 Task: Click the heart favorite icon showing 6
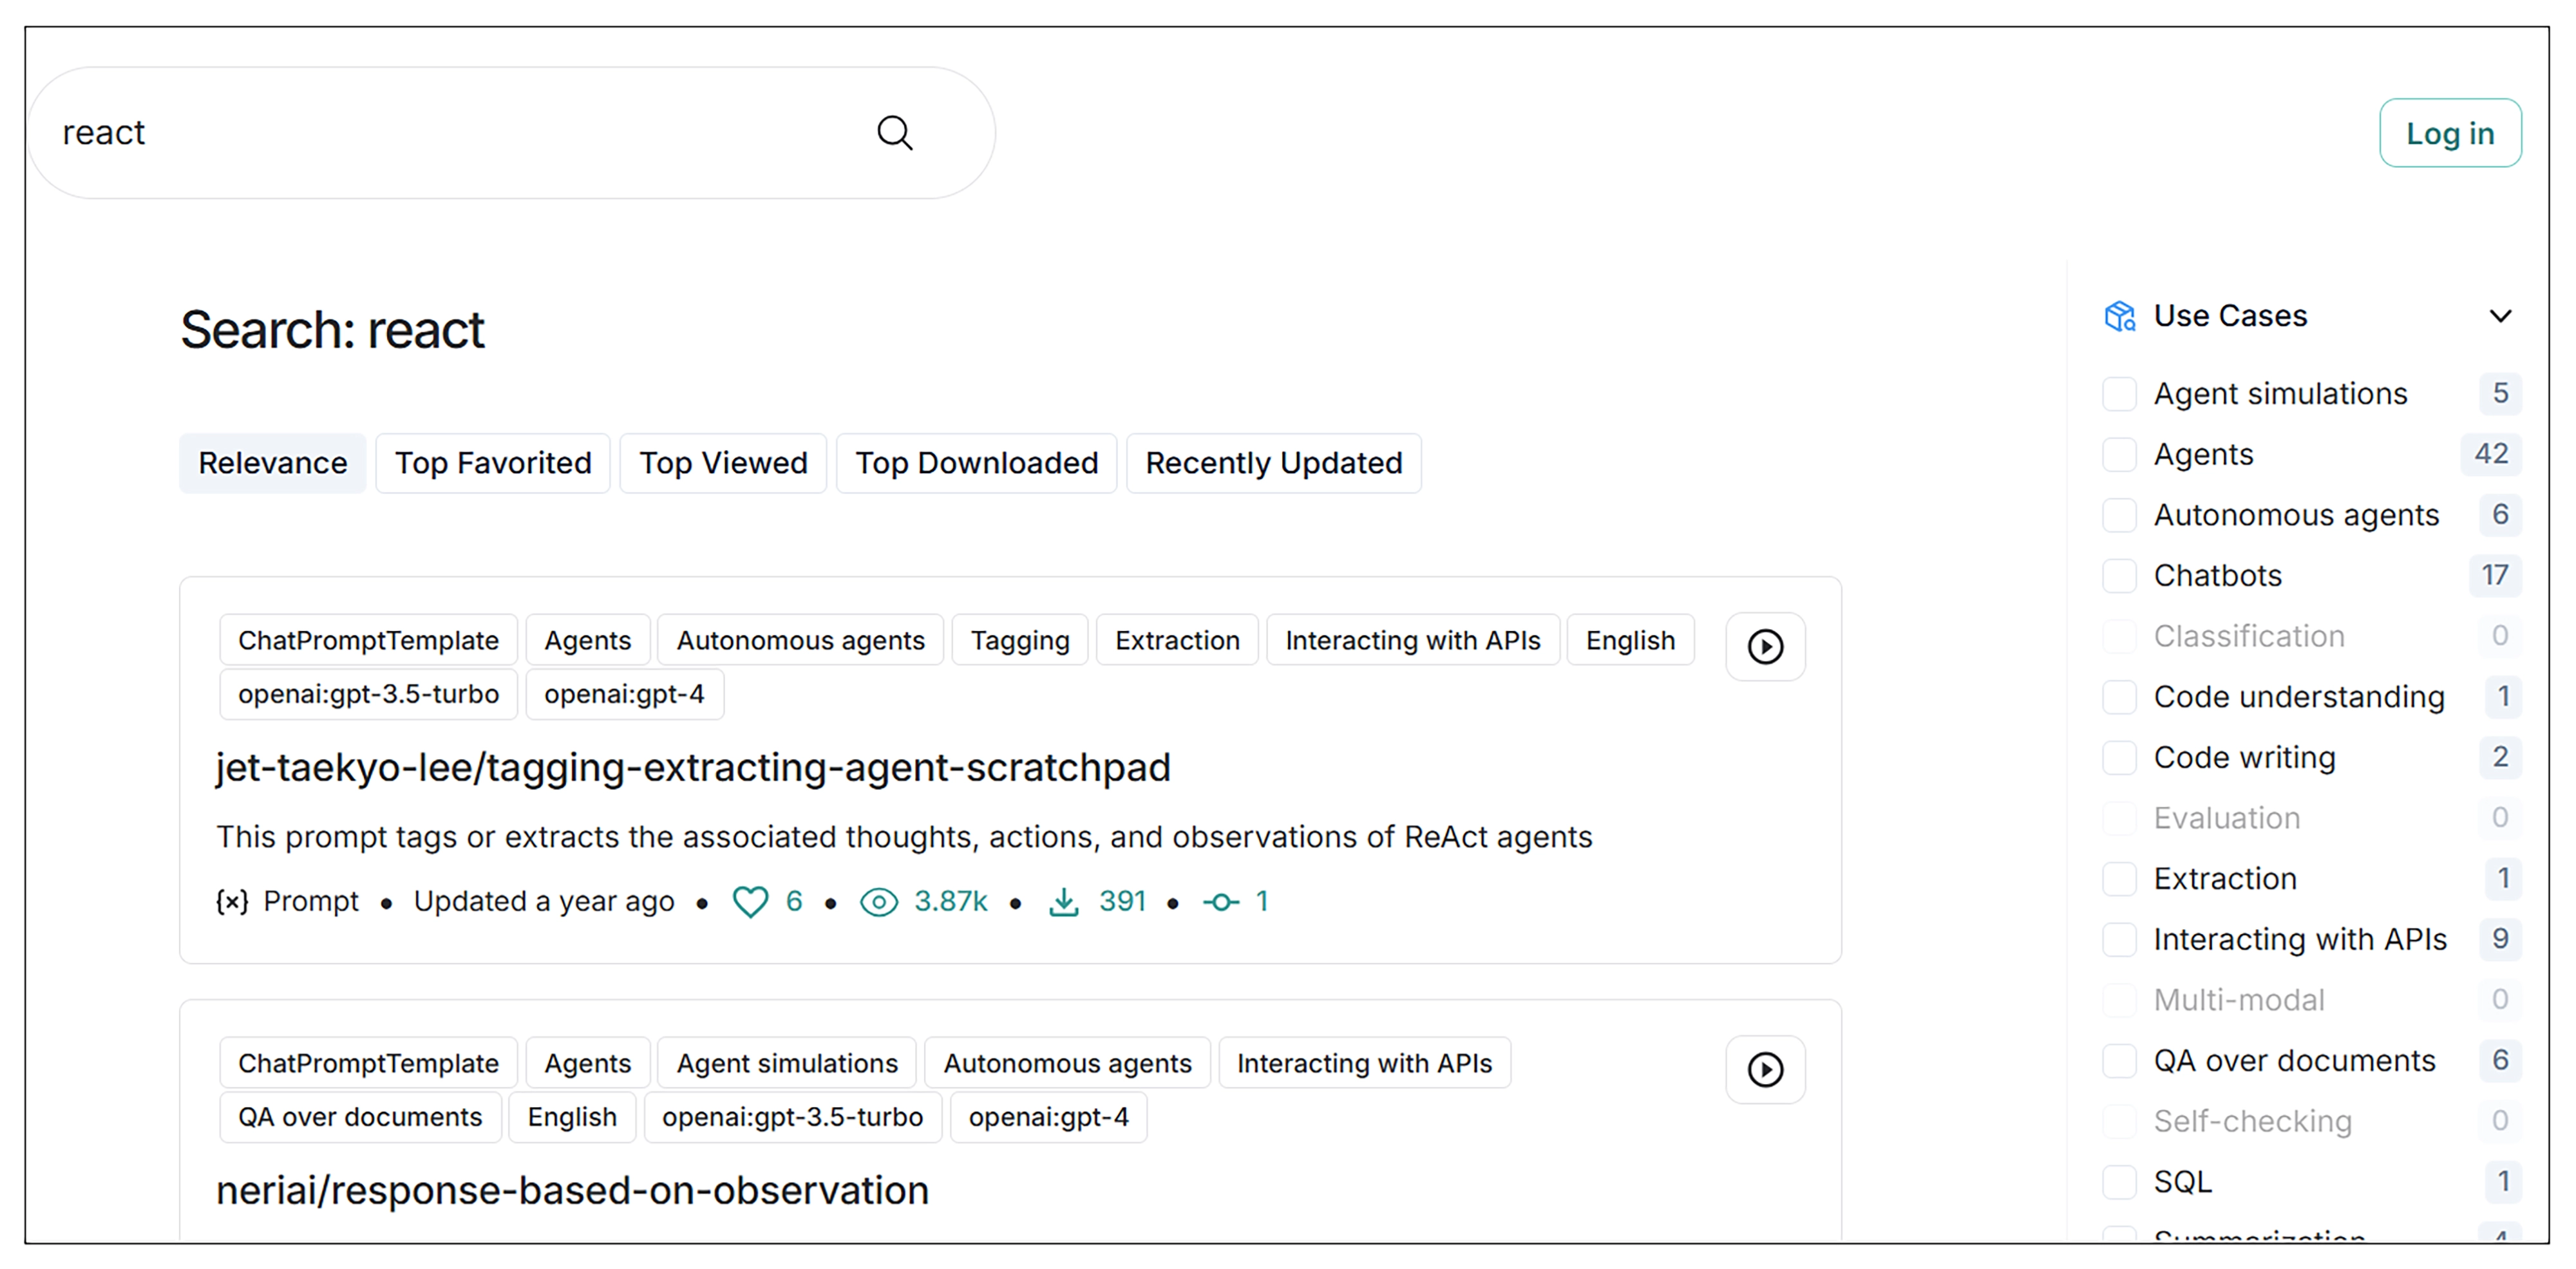tap(750, 902)
